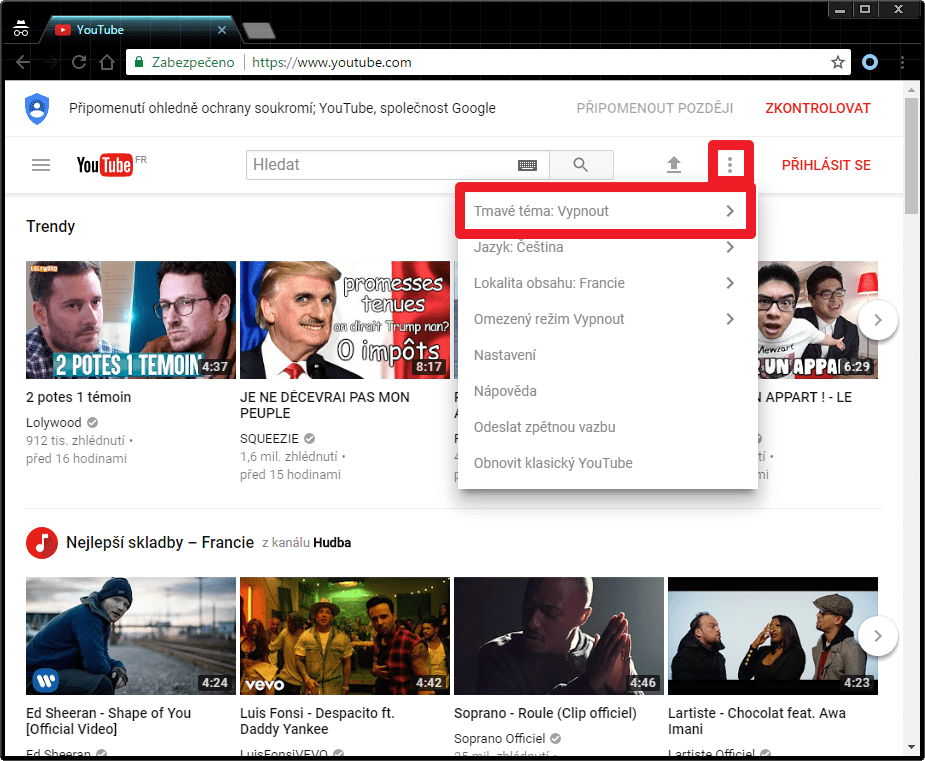The image size is (925, 761).
Task: Open the Ed Sheeran Shape of You thumbnail
Action: tap(131, 636)
